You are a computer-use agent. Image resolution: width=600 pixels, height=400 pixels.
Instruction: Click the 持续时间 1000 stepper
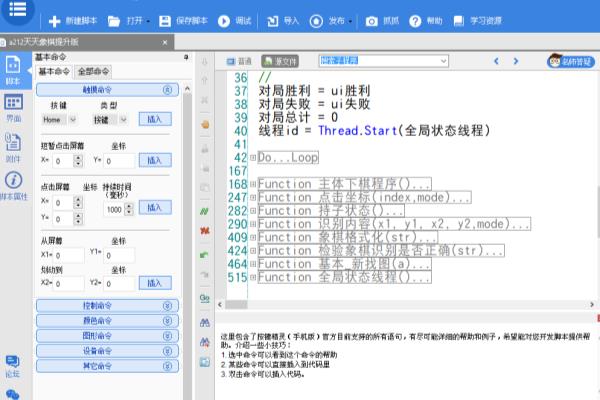click(x=129, y=209)
